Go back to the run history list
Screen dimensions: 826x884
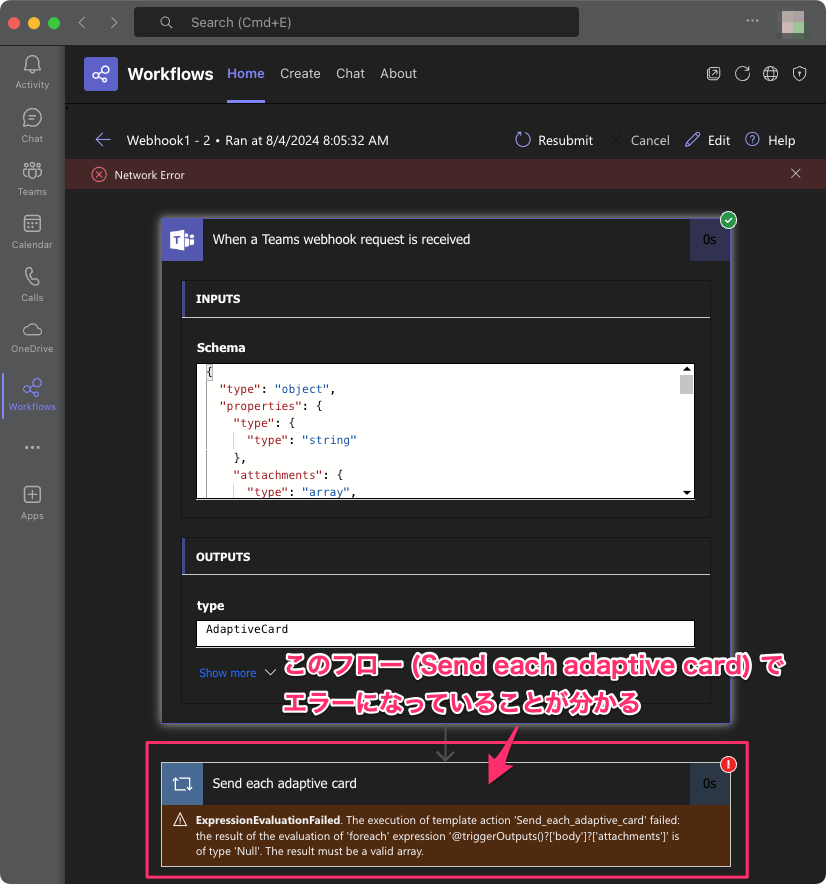click(103, 140)
